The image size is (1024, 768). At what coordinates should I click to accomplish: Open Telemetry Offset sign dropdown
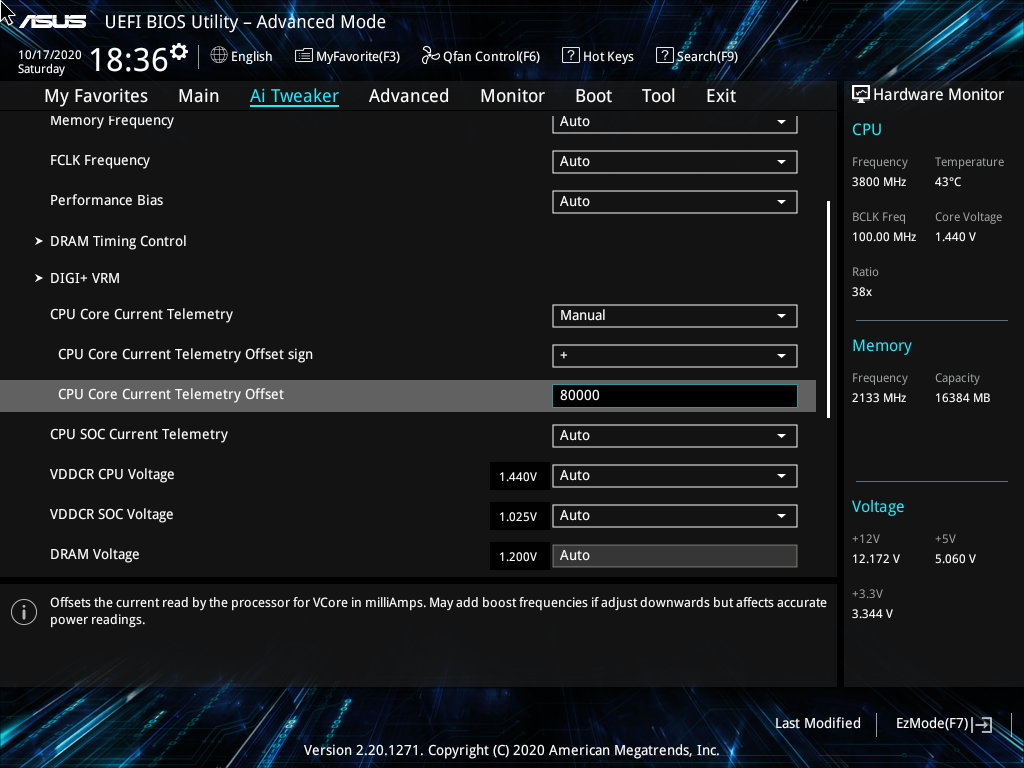(675, 355)
